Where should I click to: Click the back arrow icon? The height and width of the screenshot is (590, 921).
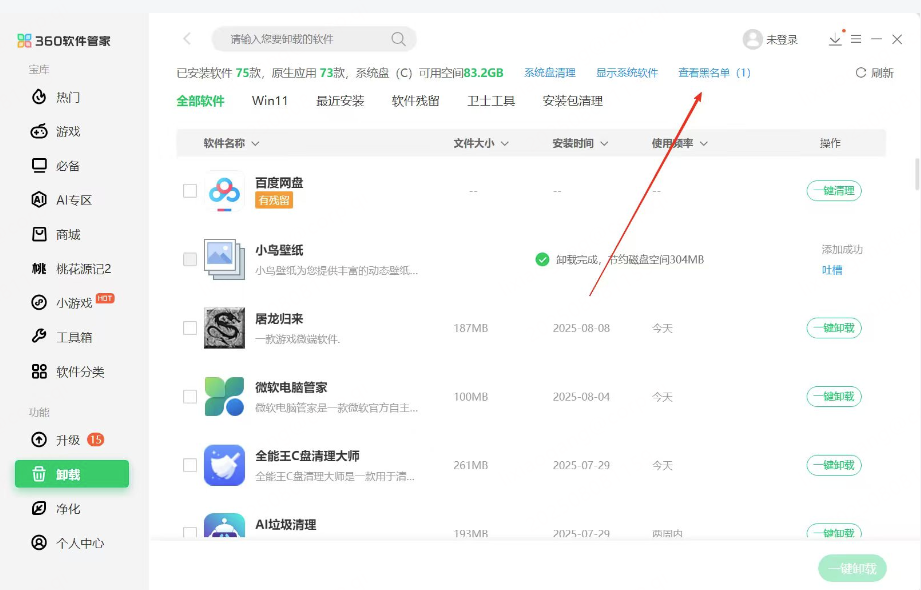click(x=187, y=39)
